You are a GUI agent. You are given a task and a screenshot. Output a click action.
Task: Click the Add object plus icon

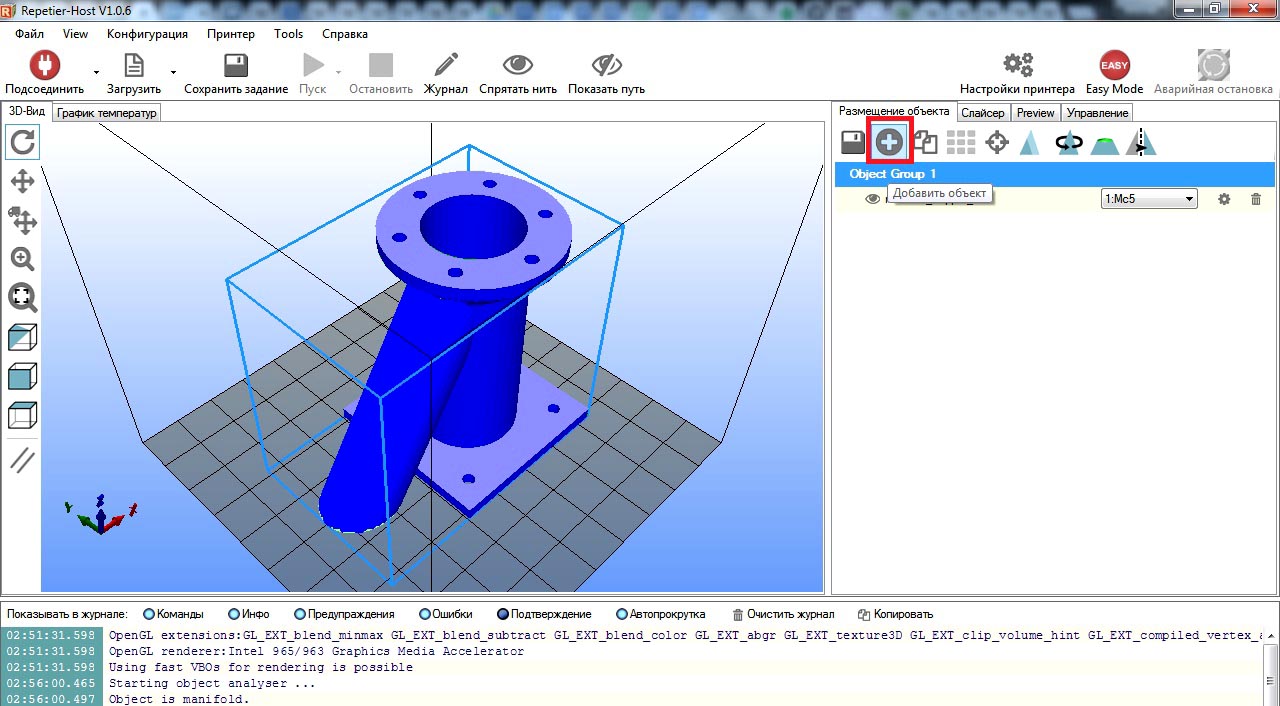tap(889, 142)
